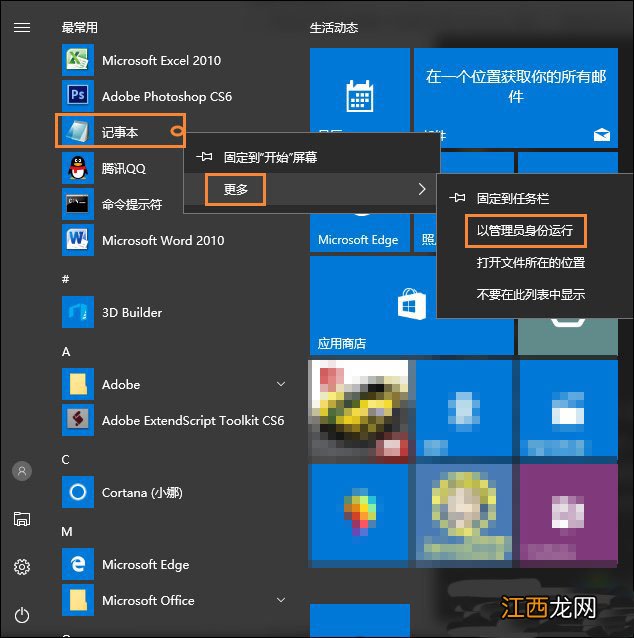Select the 腾讯QQ label text
This screenshot has height=638, width=634.
124,168
